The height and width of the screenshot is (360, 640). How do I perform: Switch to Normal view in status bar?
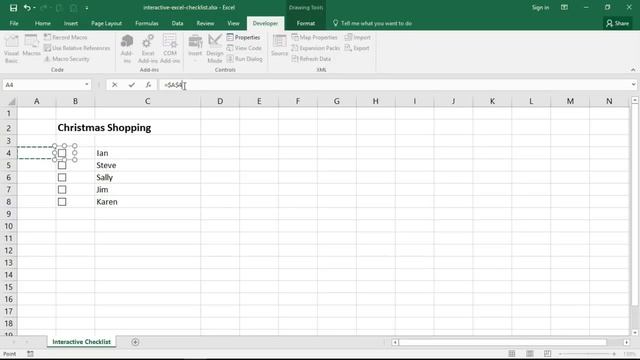coord(511,353)
